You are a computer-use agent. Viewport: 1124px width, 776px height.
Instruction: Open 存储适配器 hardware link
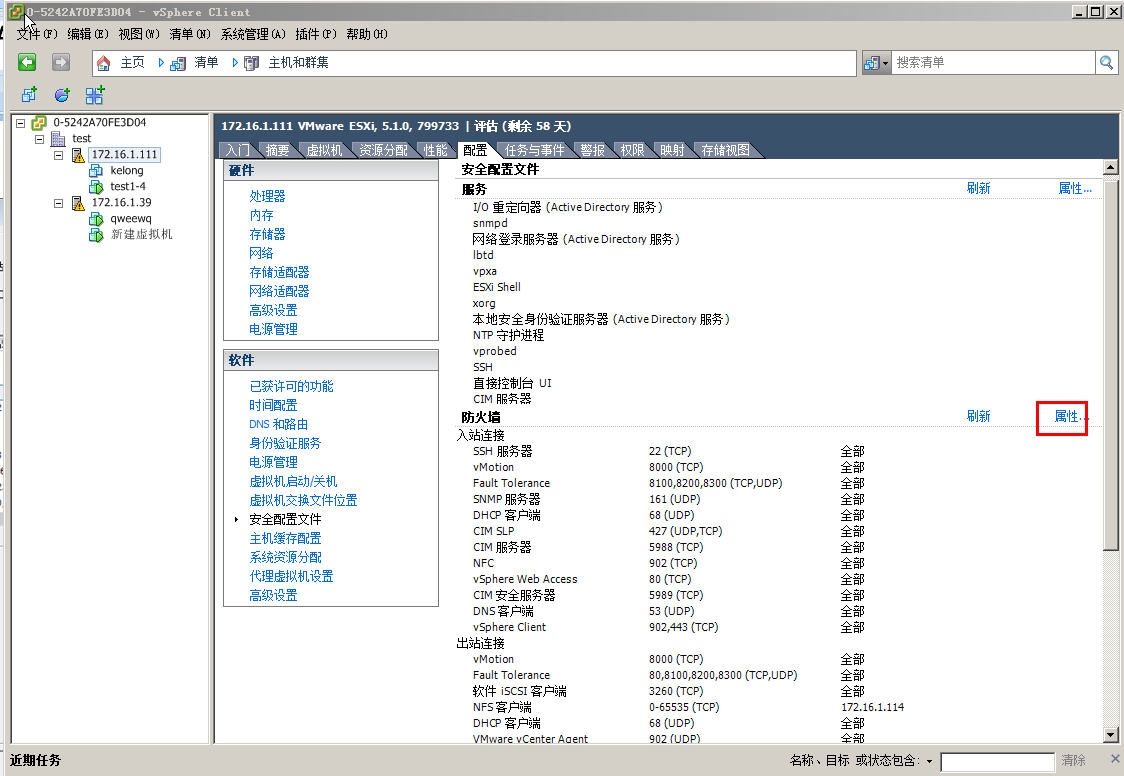coord(280,272)
